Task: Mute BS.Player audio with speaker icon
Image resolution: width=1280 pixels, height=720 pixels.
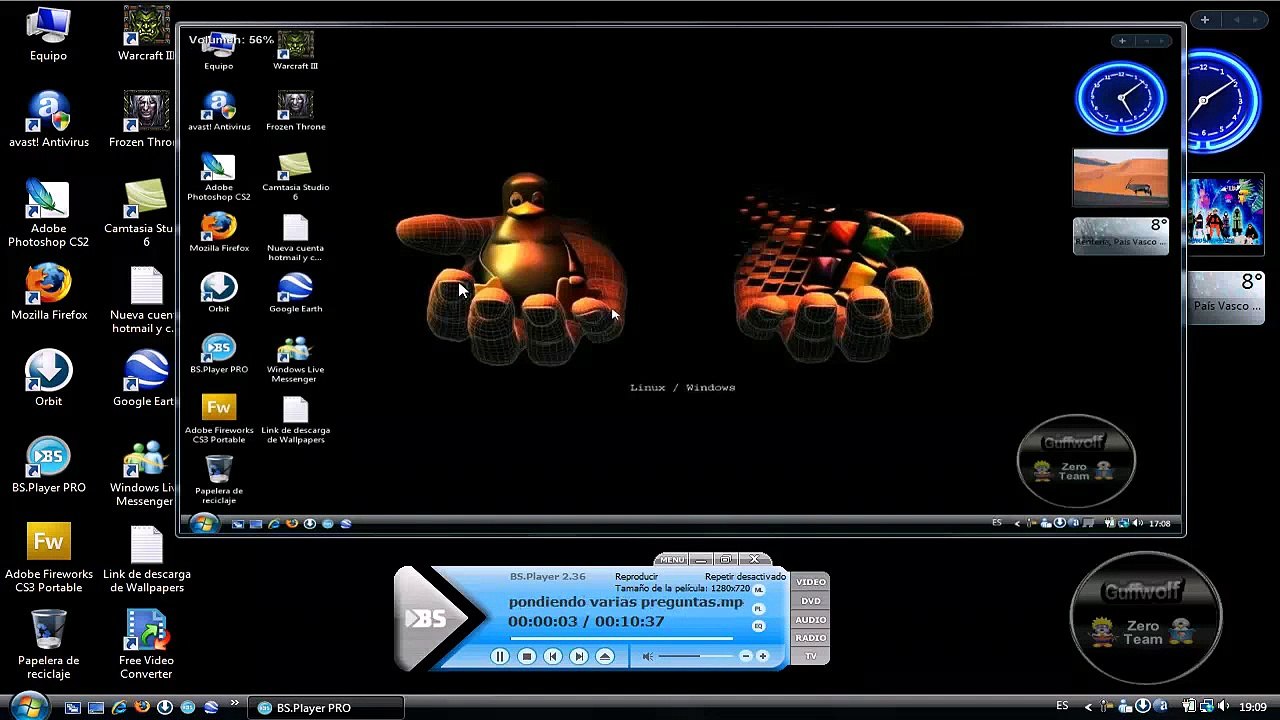Action: [647, 656]
